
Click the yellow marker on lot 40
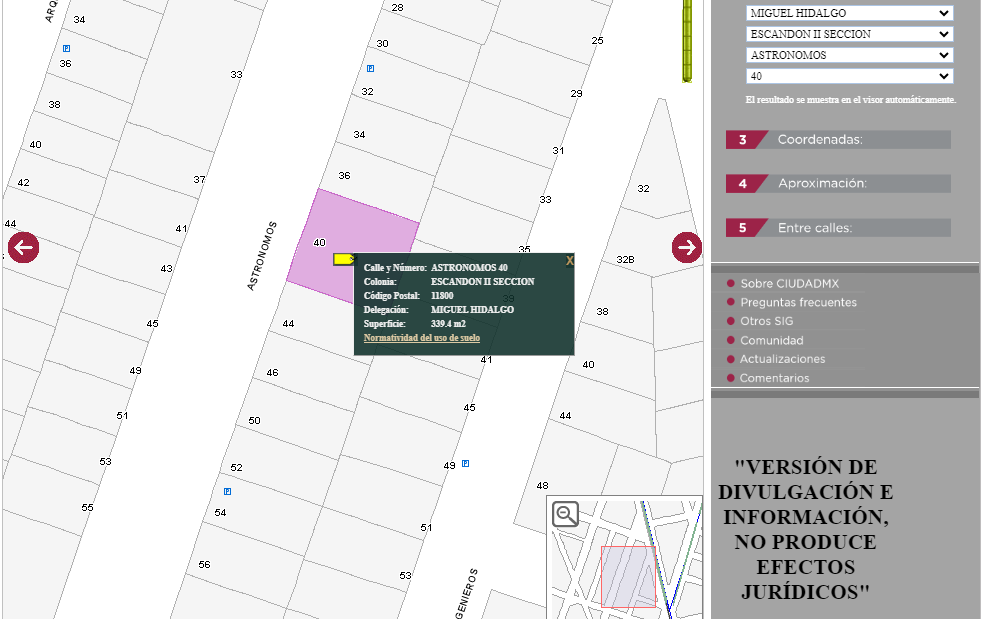(x=343, y=258)
